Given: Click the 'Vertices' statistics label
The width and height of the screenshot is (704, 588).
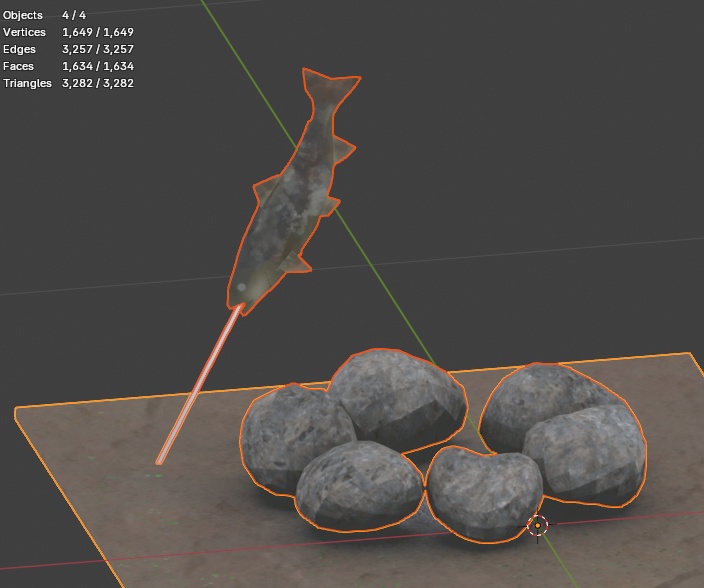Looking at the screenshot, I should pyautogui.click(x=24, y=32).
